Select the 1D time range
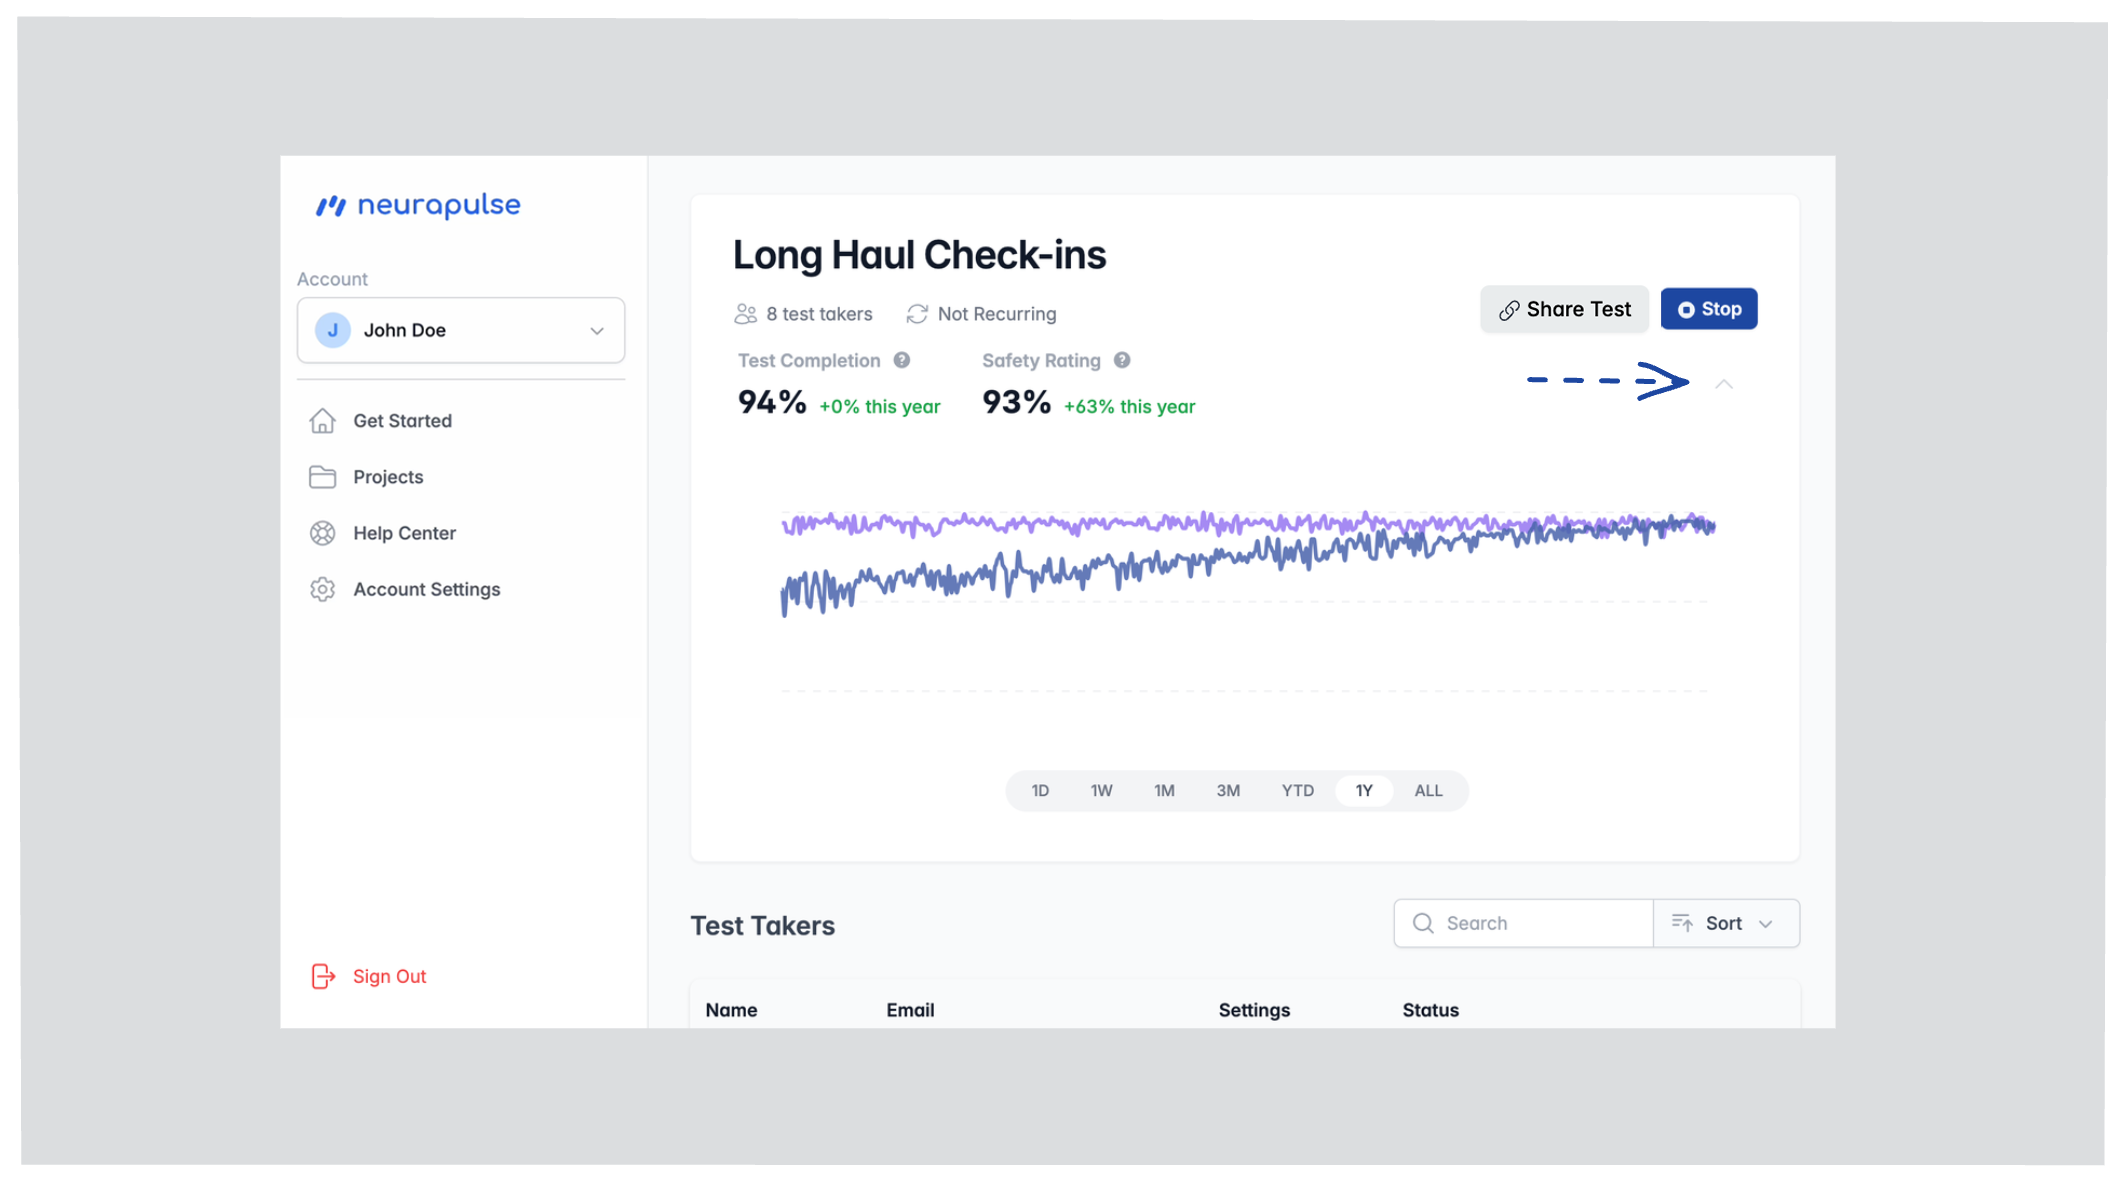This screenshot has height=1183, width=2128. click(x=1040, y=790)
